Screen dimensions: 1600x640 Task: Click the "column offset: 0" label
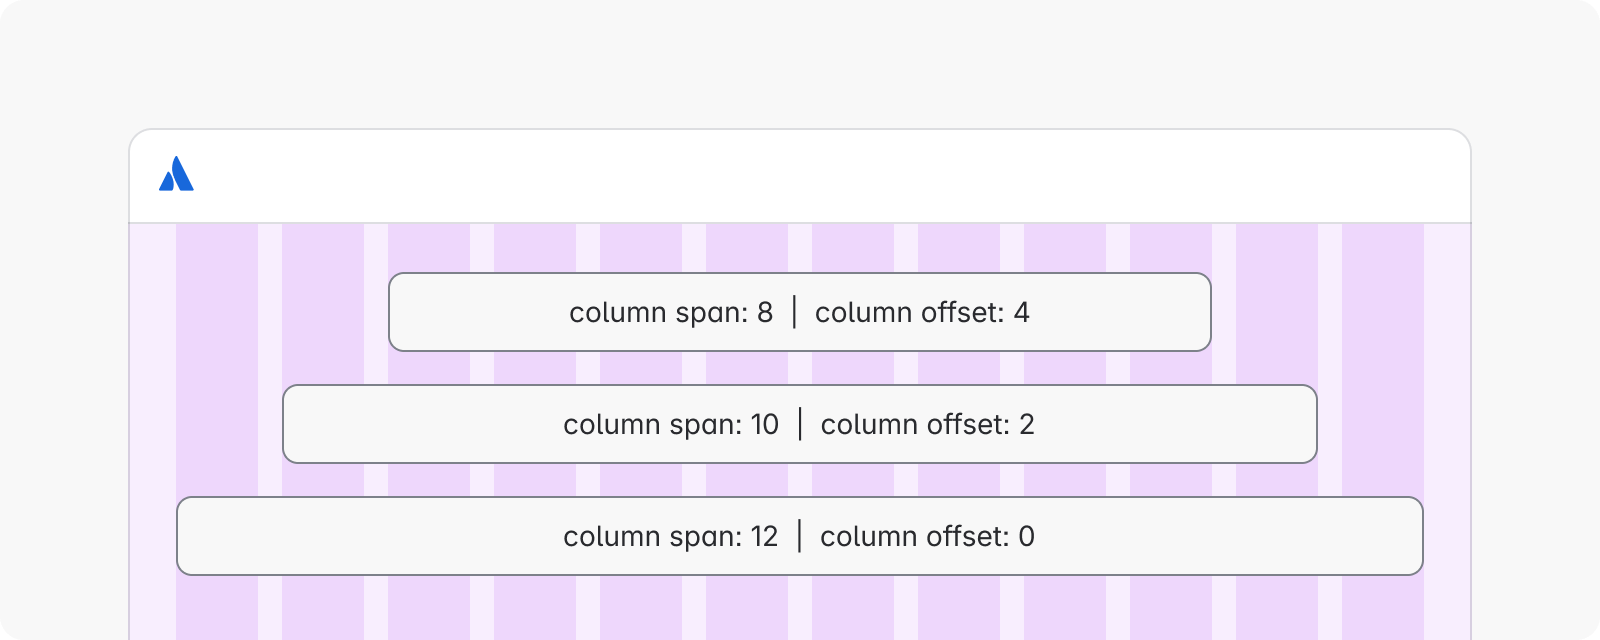tap(927, 537)
